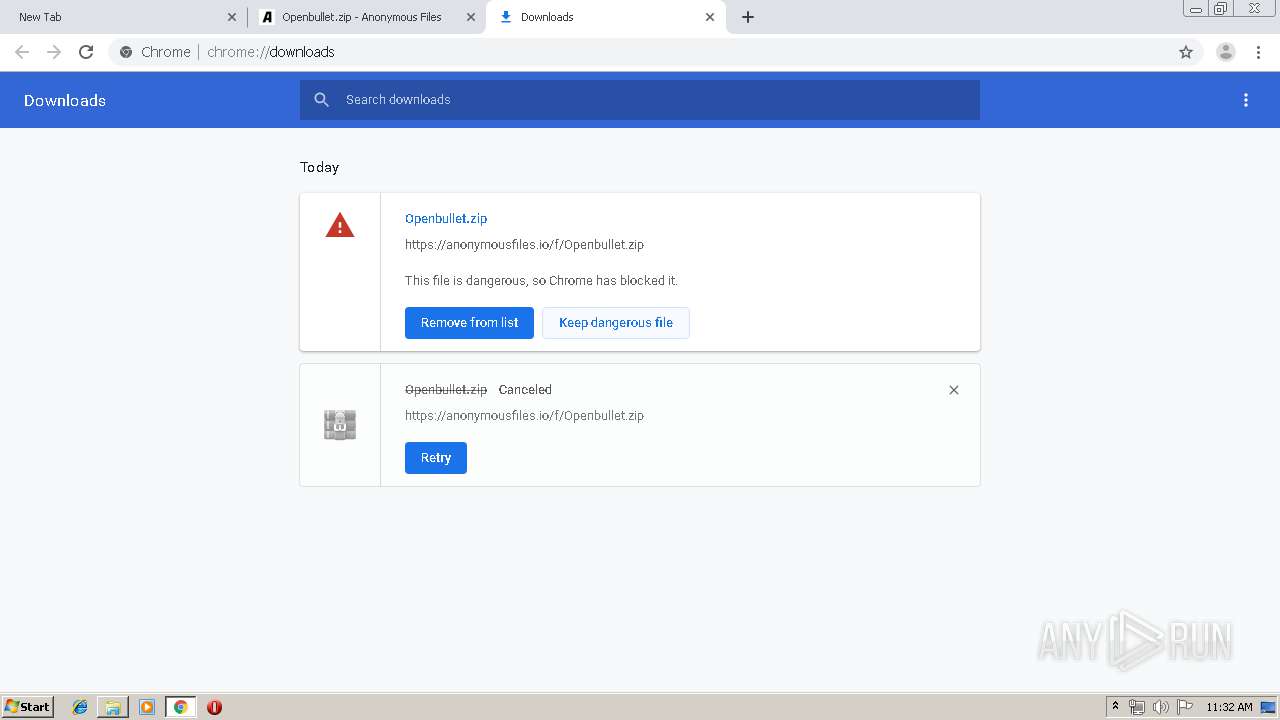Select the Downloads tab
This screenshot has width=1280, height=720.
tap(606, 17)
